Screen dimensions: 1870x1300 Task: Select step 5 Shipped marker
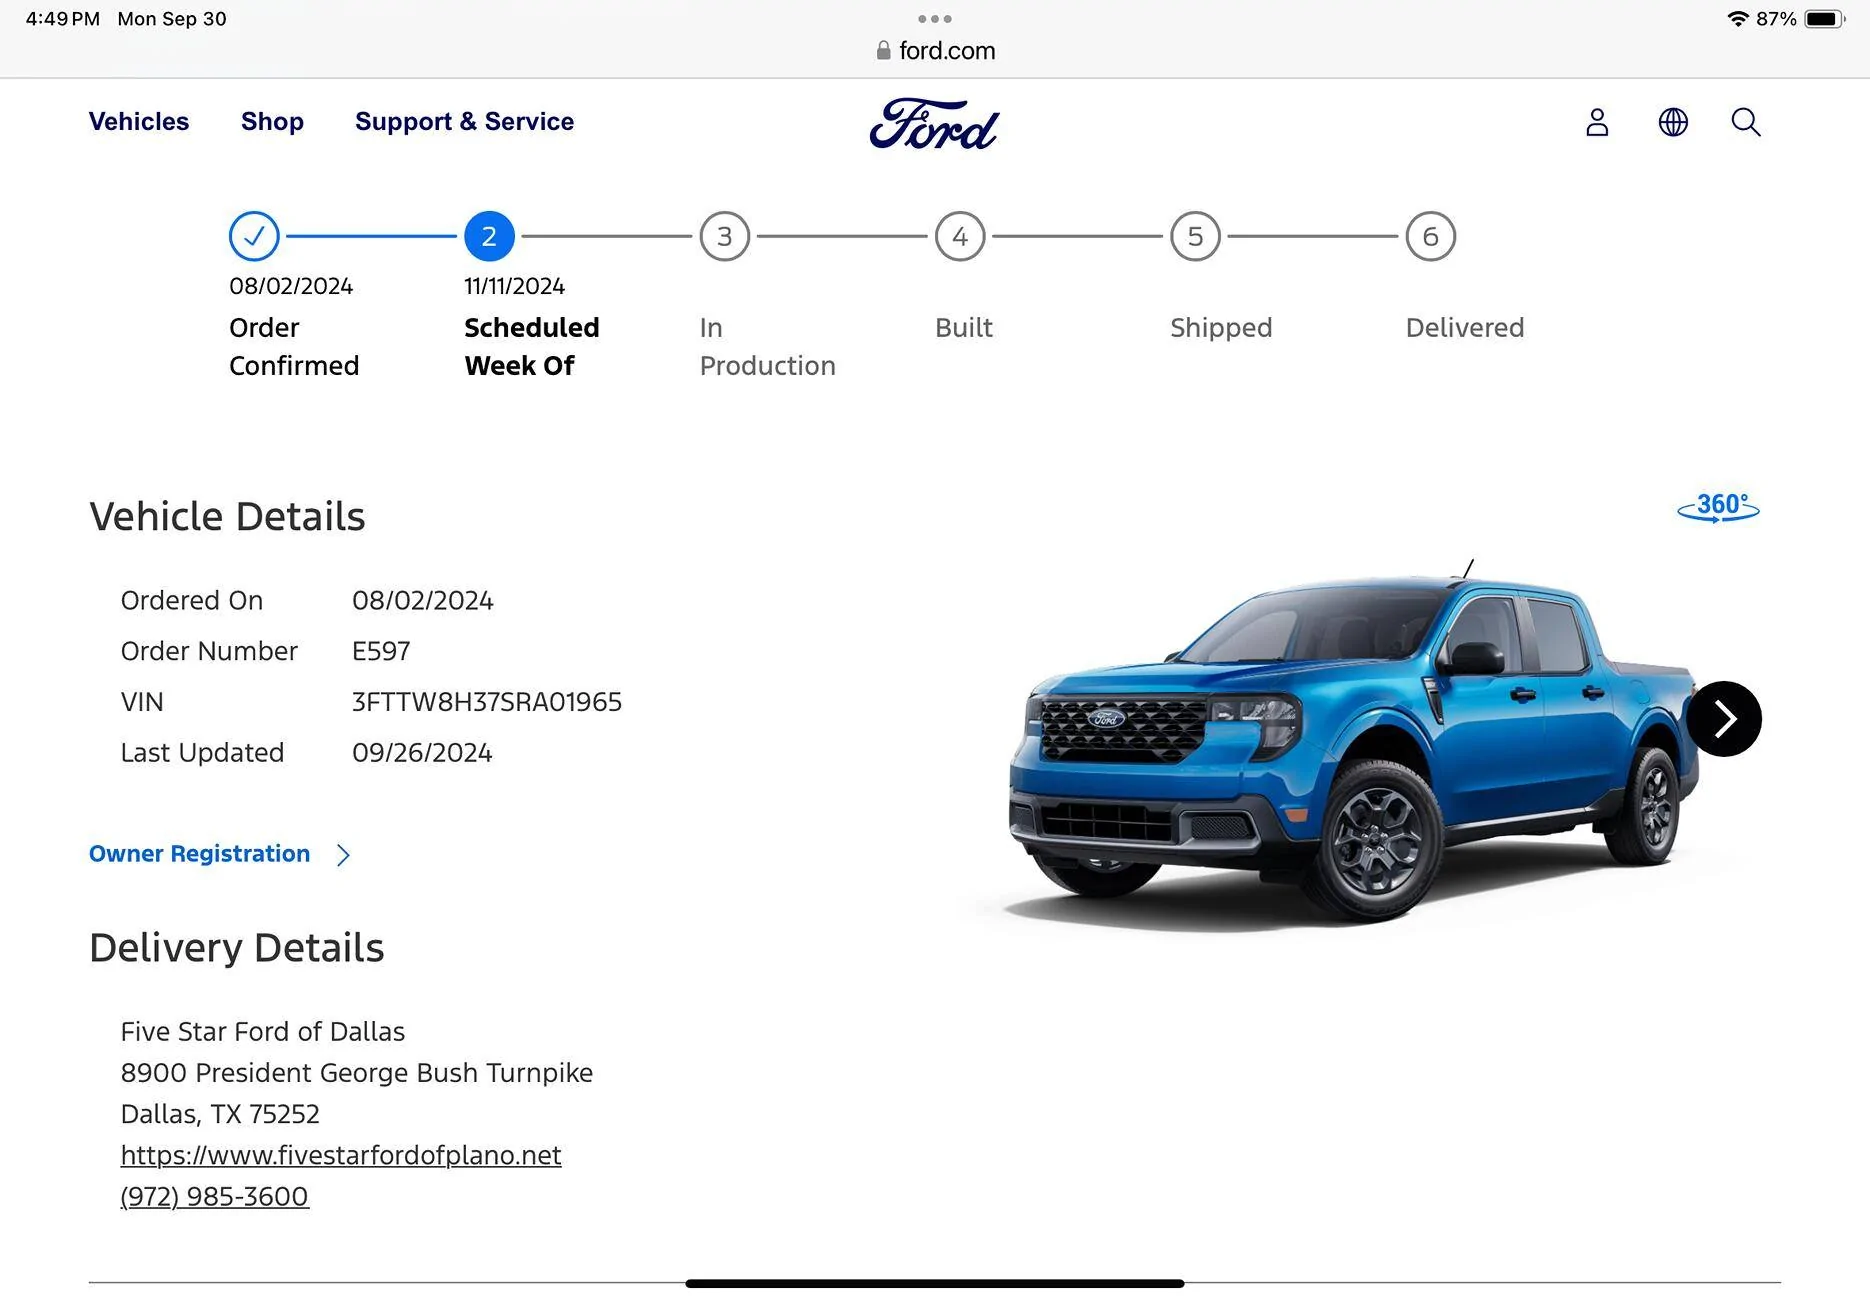1195,236
